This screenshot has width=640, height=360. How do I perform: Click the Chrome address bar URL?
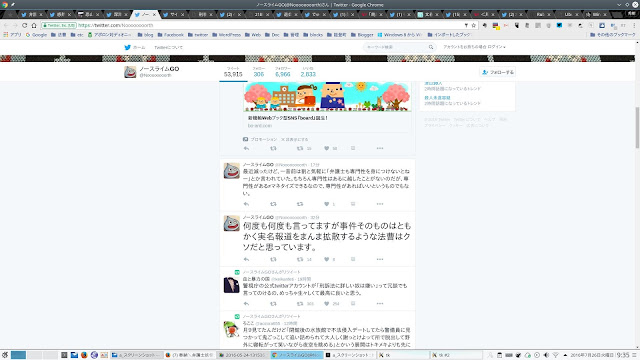(115, 25)
